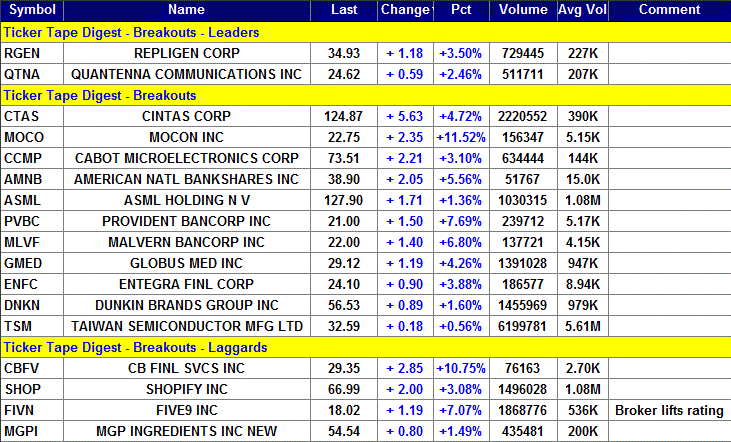The width and height of the screenshot is (731, 442).
Task: Click the Avg Vol column header
Action: (x=583, y=10)
